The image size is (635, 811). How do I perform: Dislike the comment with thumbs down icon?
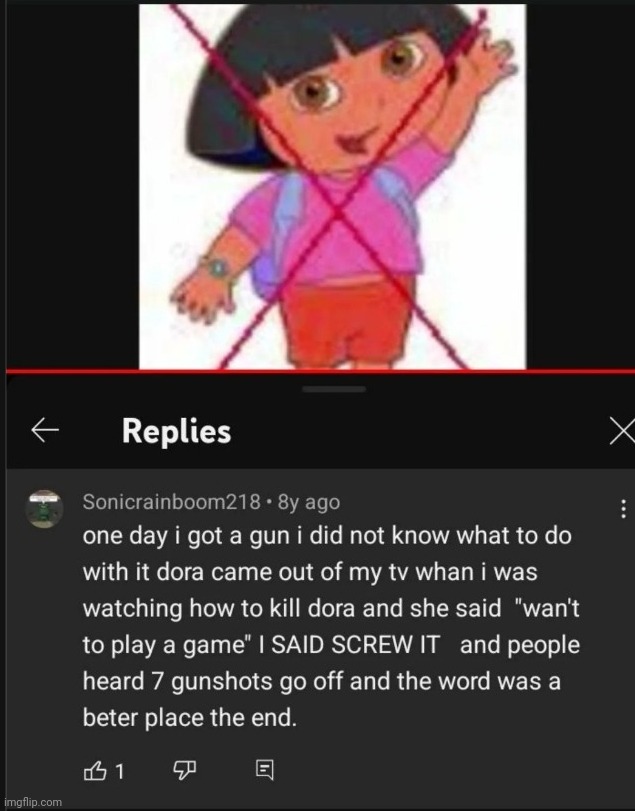(185, 771)
